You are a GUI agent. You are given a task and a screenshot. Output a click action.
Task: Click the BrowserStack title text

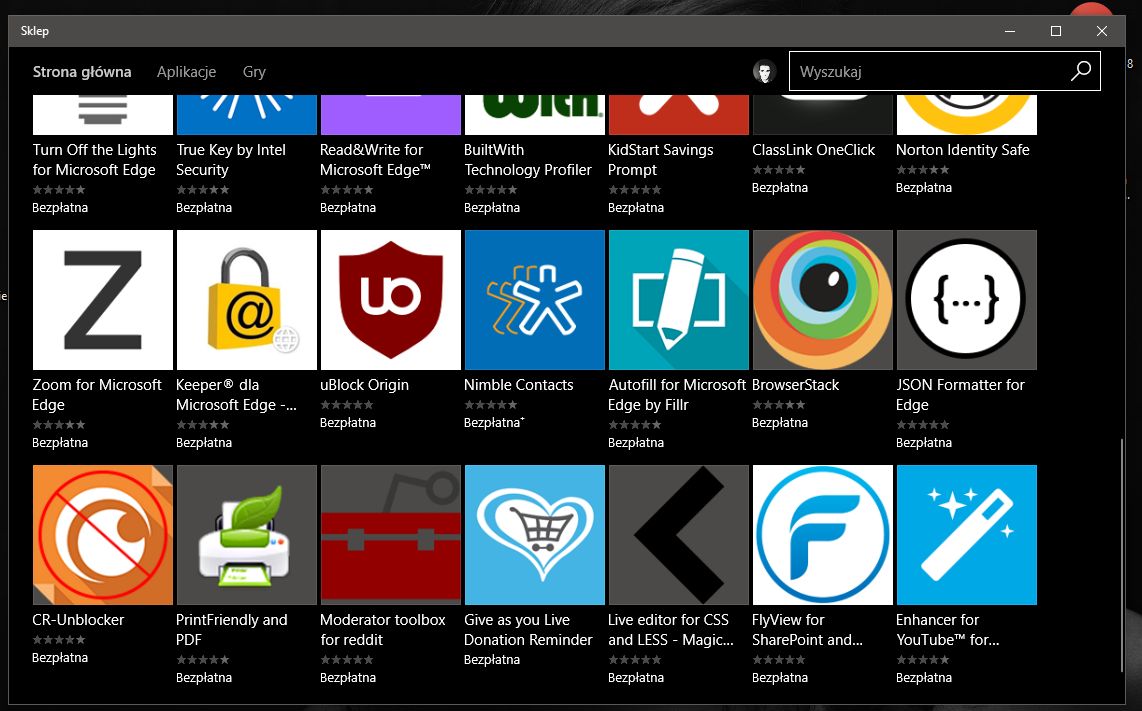point(795,385)
